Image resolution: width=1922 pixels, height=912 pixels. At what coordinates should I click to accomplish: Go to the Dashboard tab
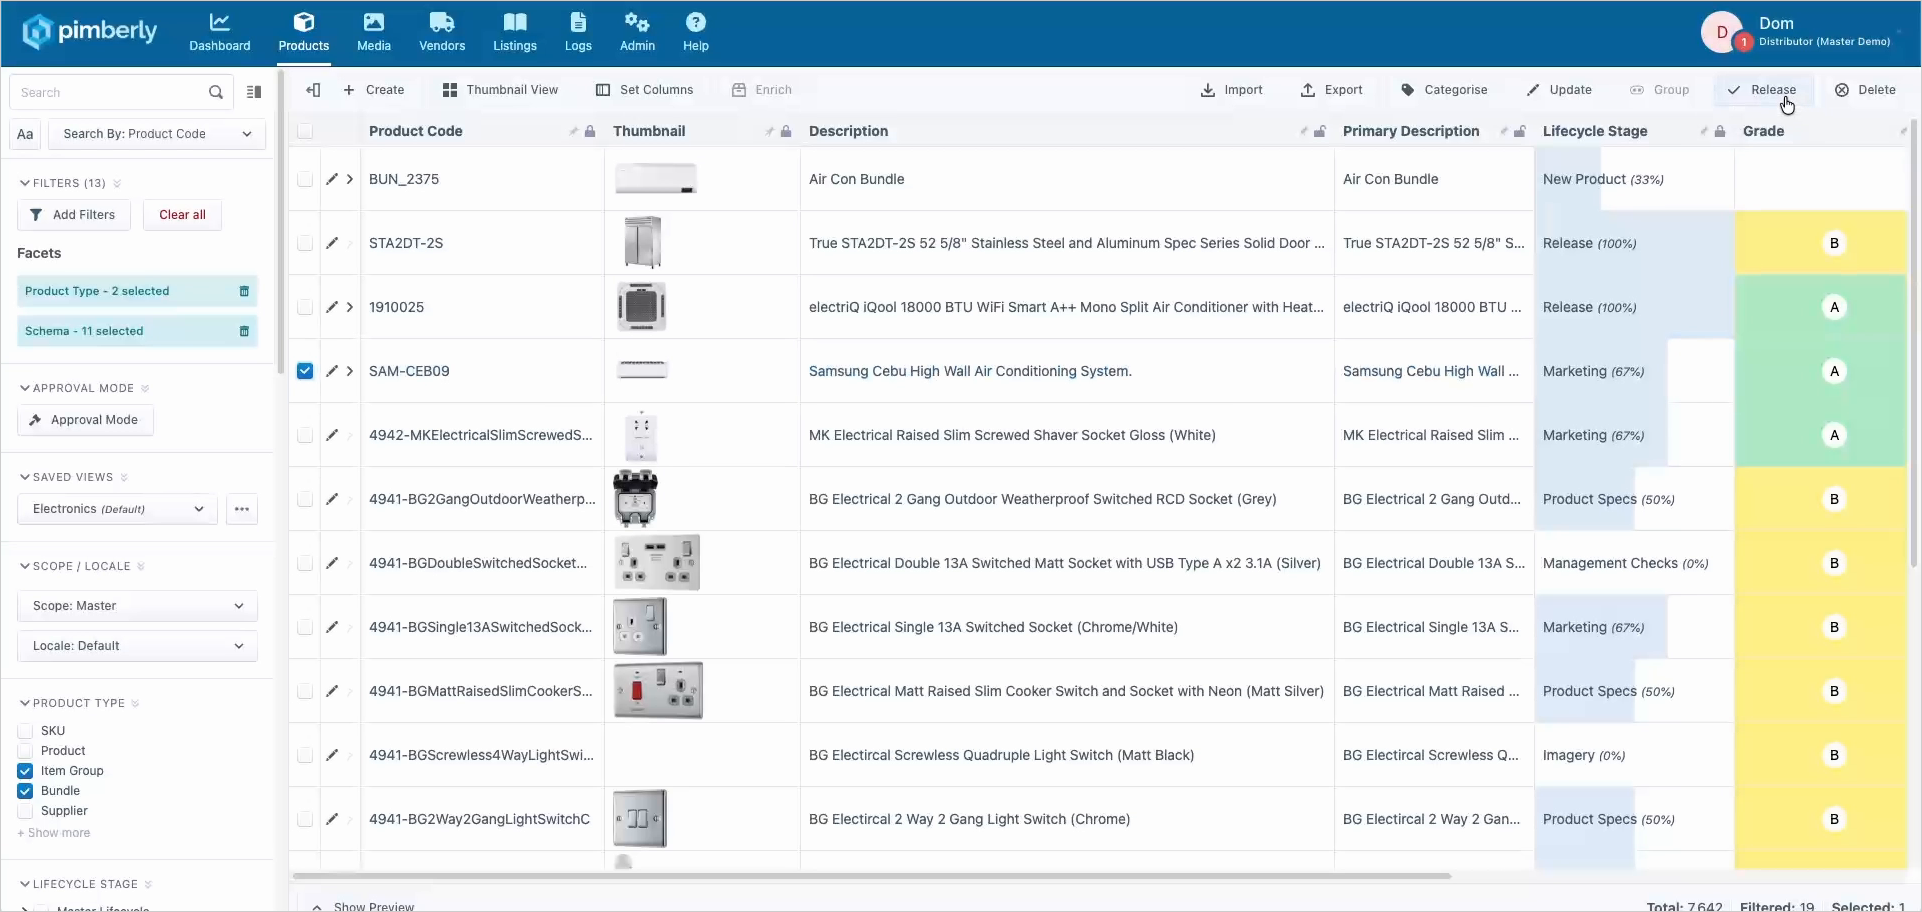click(x=220, y=33)
